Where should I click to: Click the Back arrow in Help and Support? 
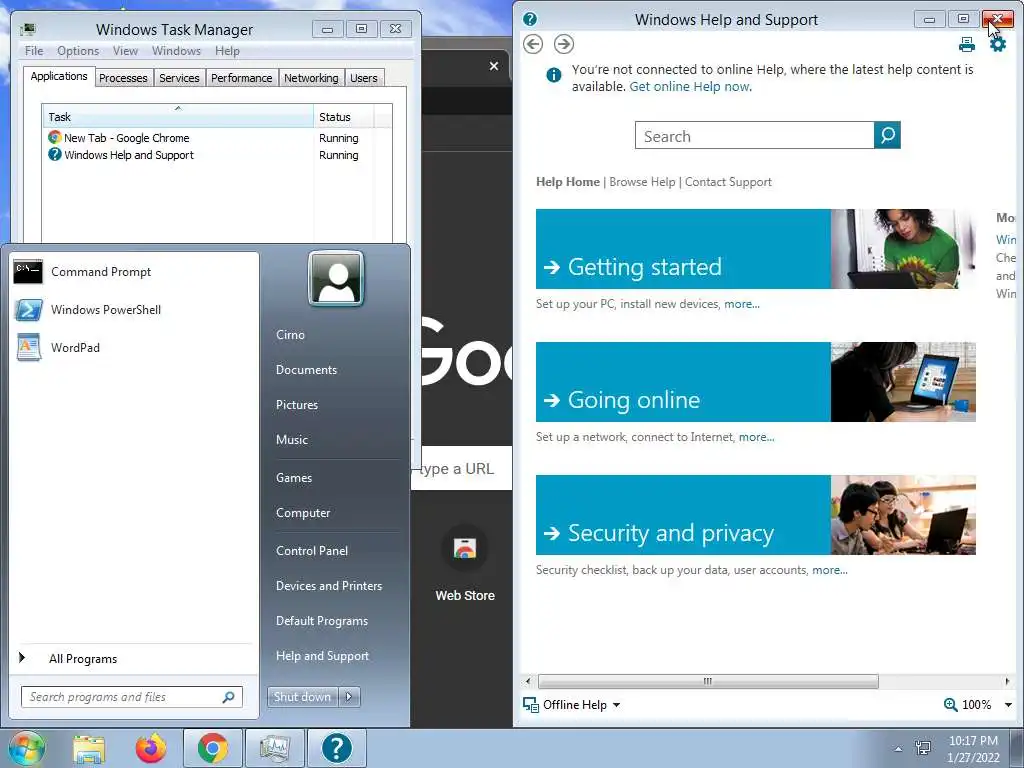pos(533,44)
